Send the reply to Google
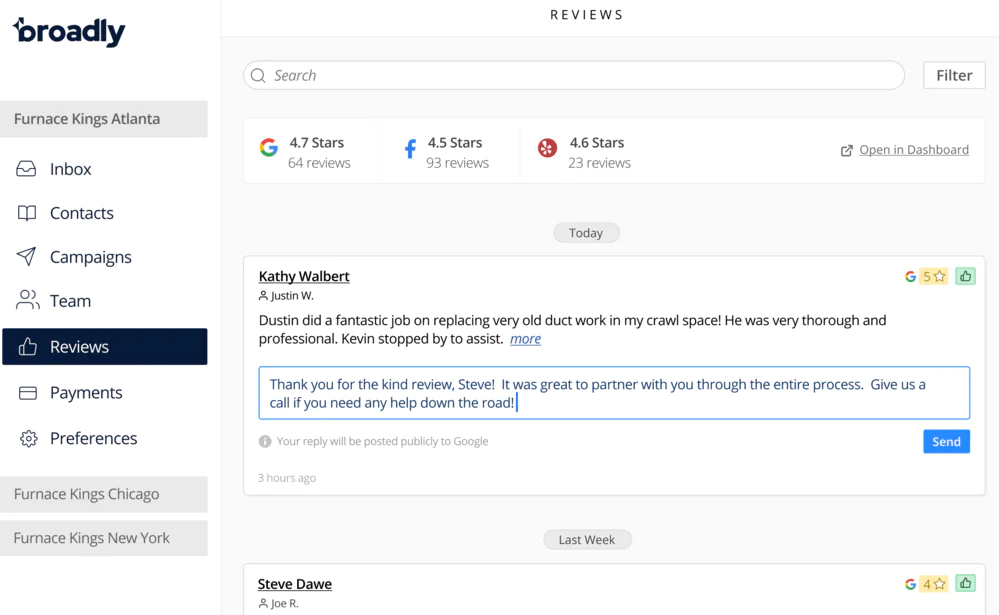Screen dimensions: 999x615 (x=946, y=442)
